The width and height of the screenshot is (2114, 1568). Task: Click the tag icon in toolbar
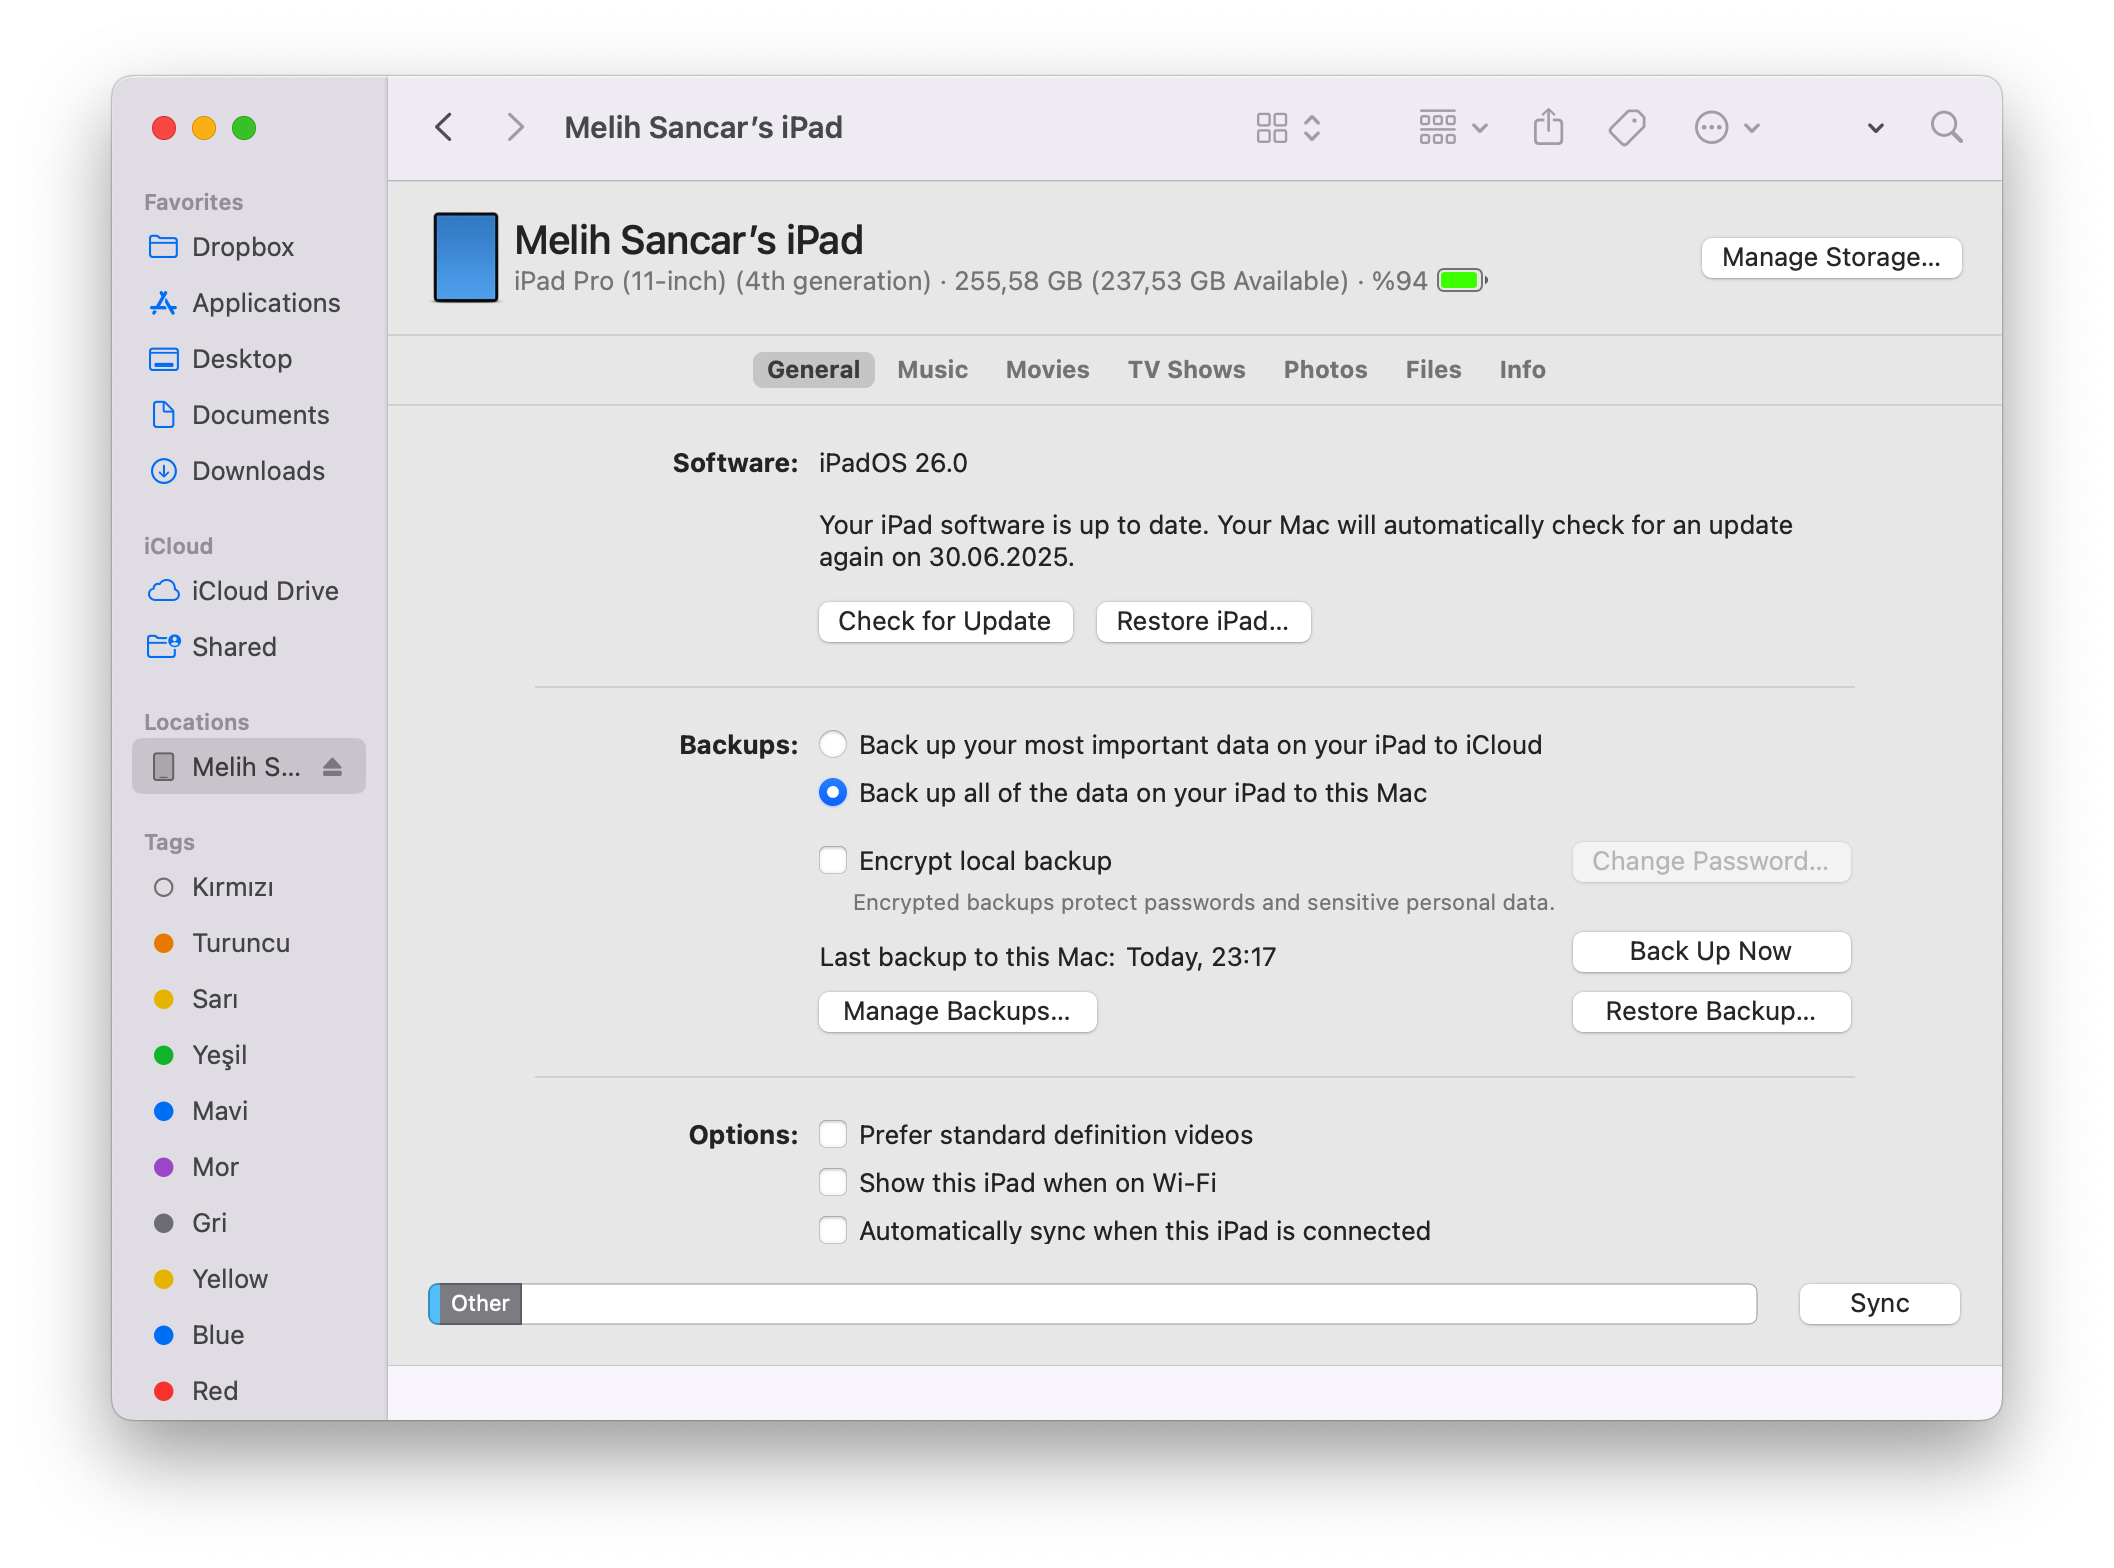[x=1626, y=128]
